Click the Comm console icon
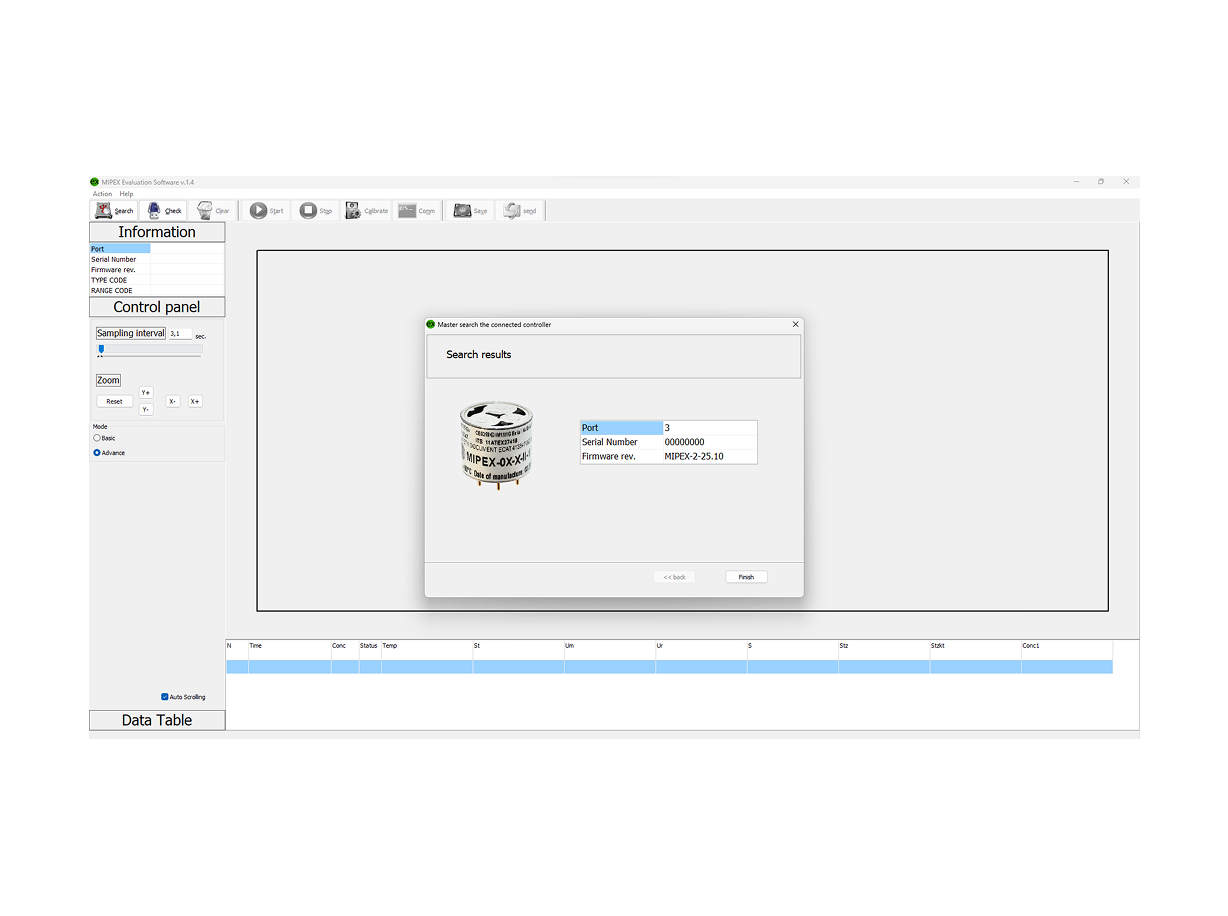Screen dimensions: 1228x916 407,211
